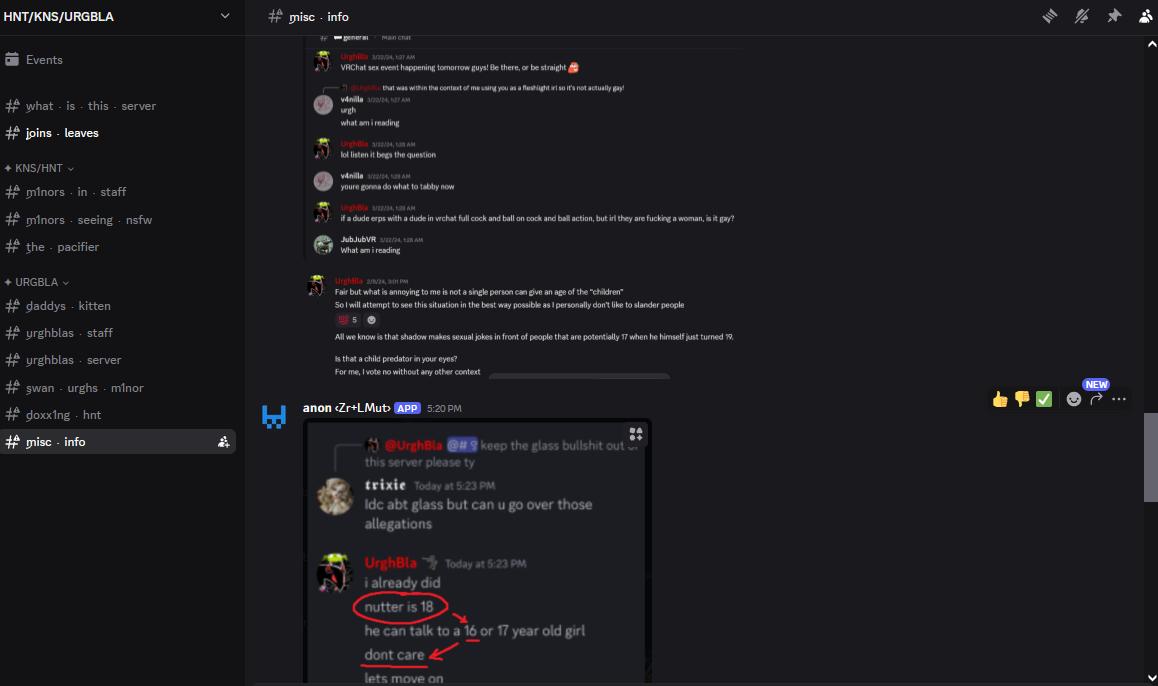
Task: Open the embedded screenshot image
Action: coord(477,552)
